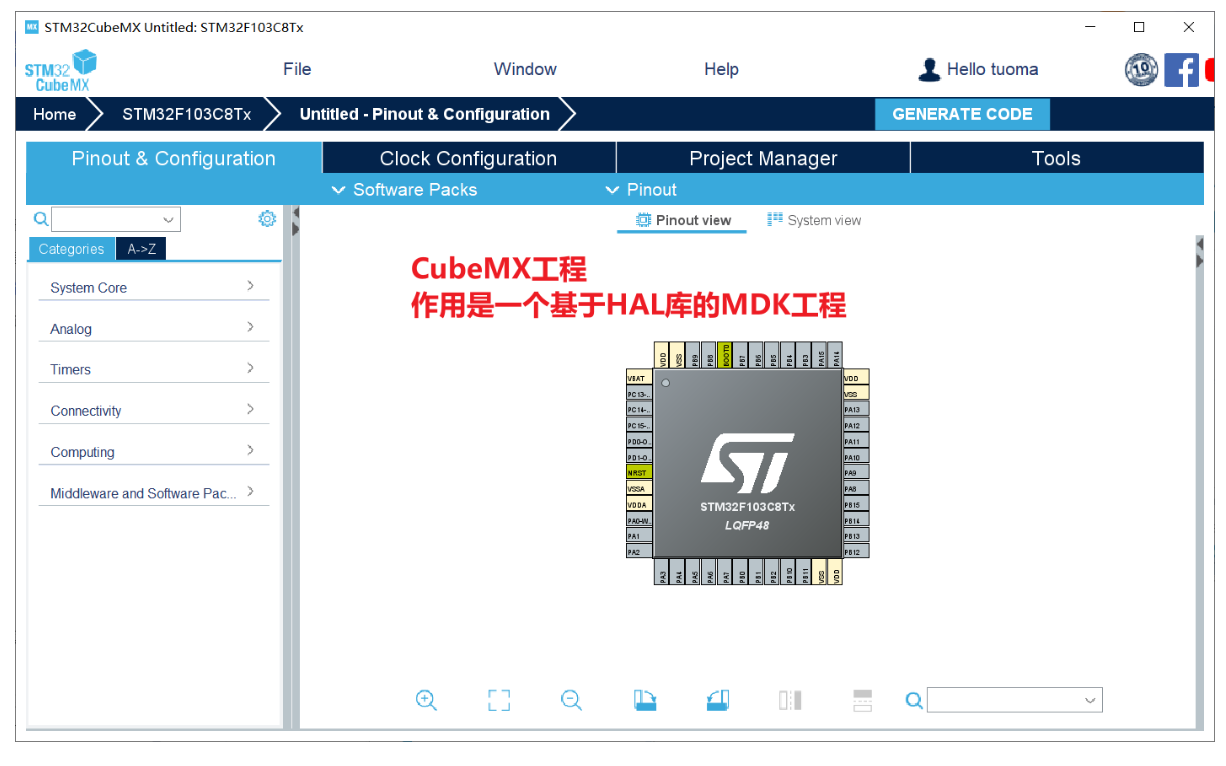Select the Pinout view tab
1226x766 pixels.
683,220
